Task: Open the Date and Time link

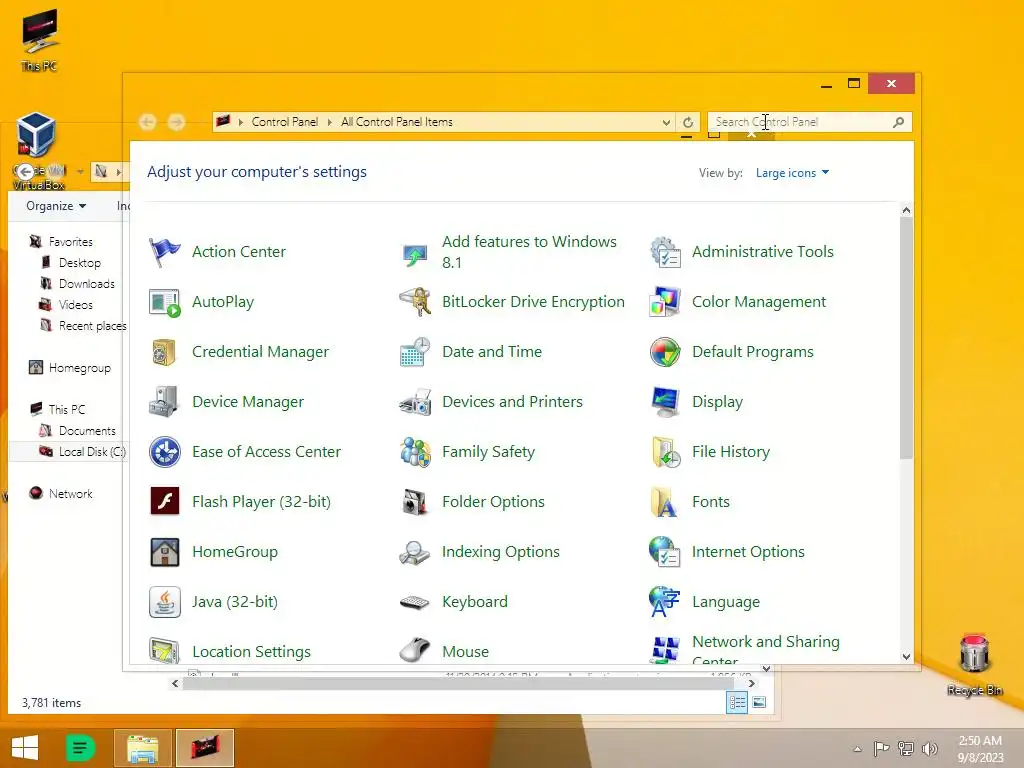Action: pos(492,352)
